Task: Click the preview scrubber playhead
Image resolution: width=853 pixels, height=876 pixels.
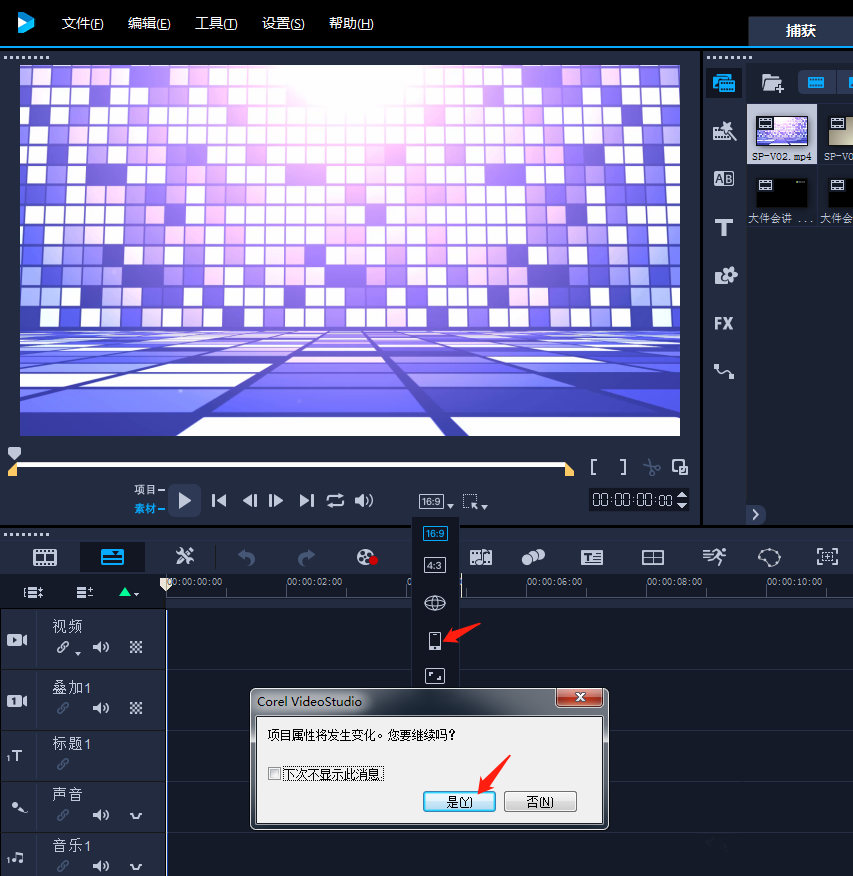Action: [x=14, y=454]
